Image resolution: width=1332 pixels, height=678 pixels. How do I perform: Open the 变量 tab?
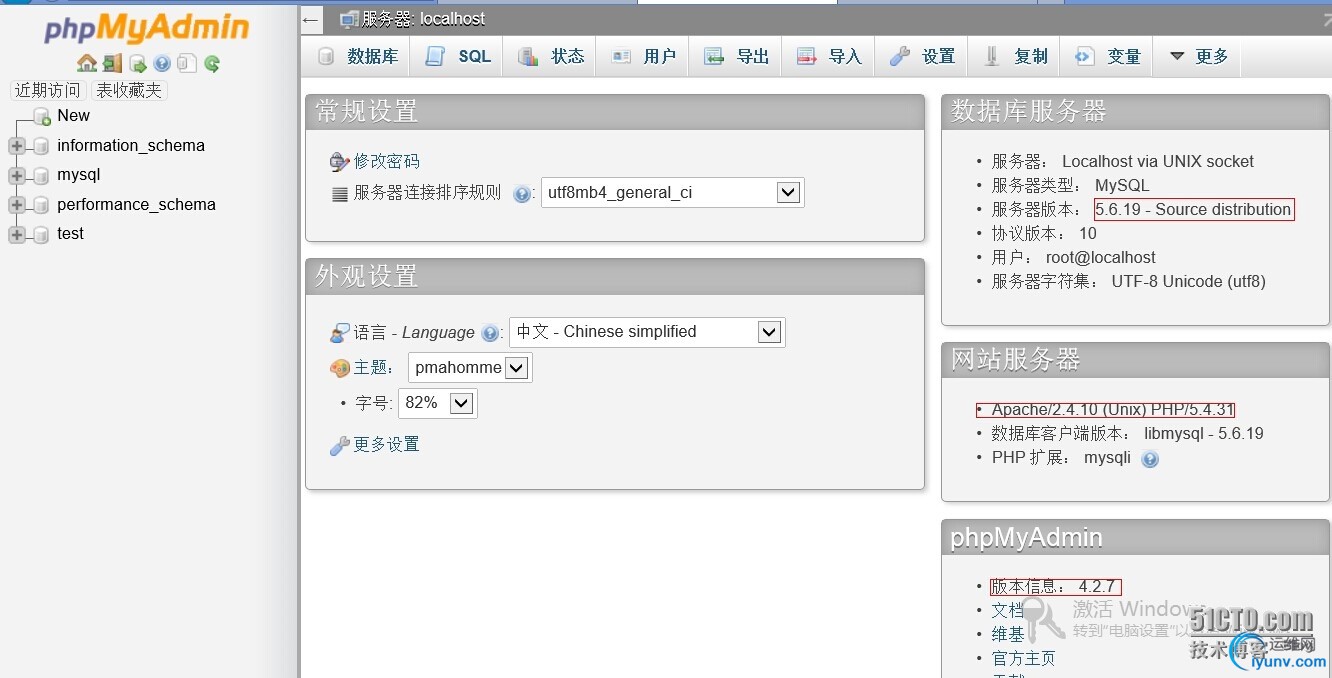pyautogui.click(x=1107, y=57)
